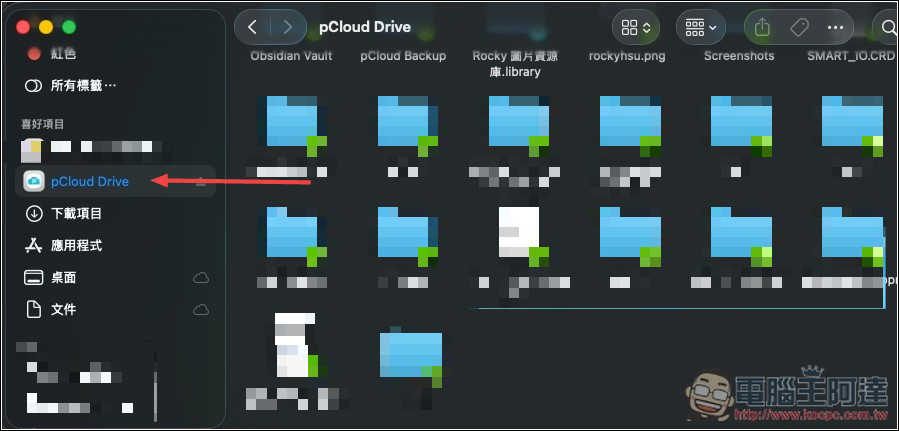Open 文件 (Documents) in sidebar

[63, 309]
